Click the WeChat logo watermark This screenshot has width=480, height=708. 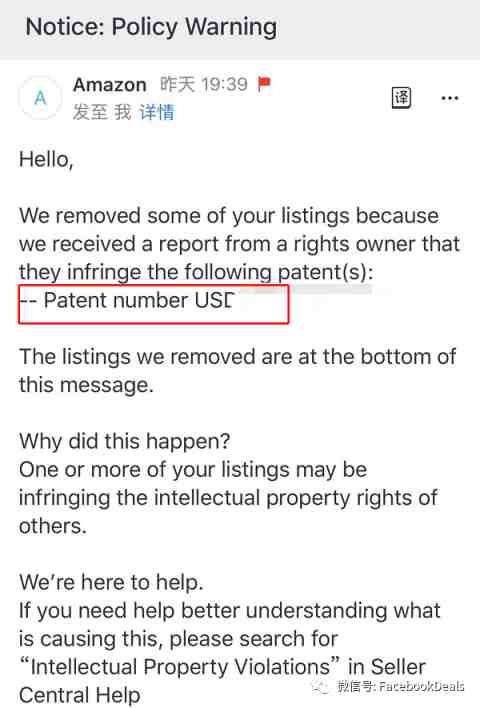click(320, 686)
